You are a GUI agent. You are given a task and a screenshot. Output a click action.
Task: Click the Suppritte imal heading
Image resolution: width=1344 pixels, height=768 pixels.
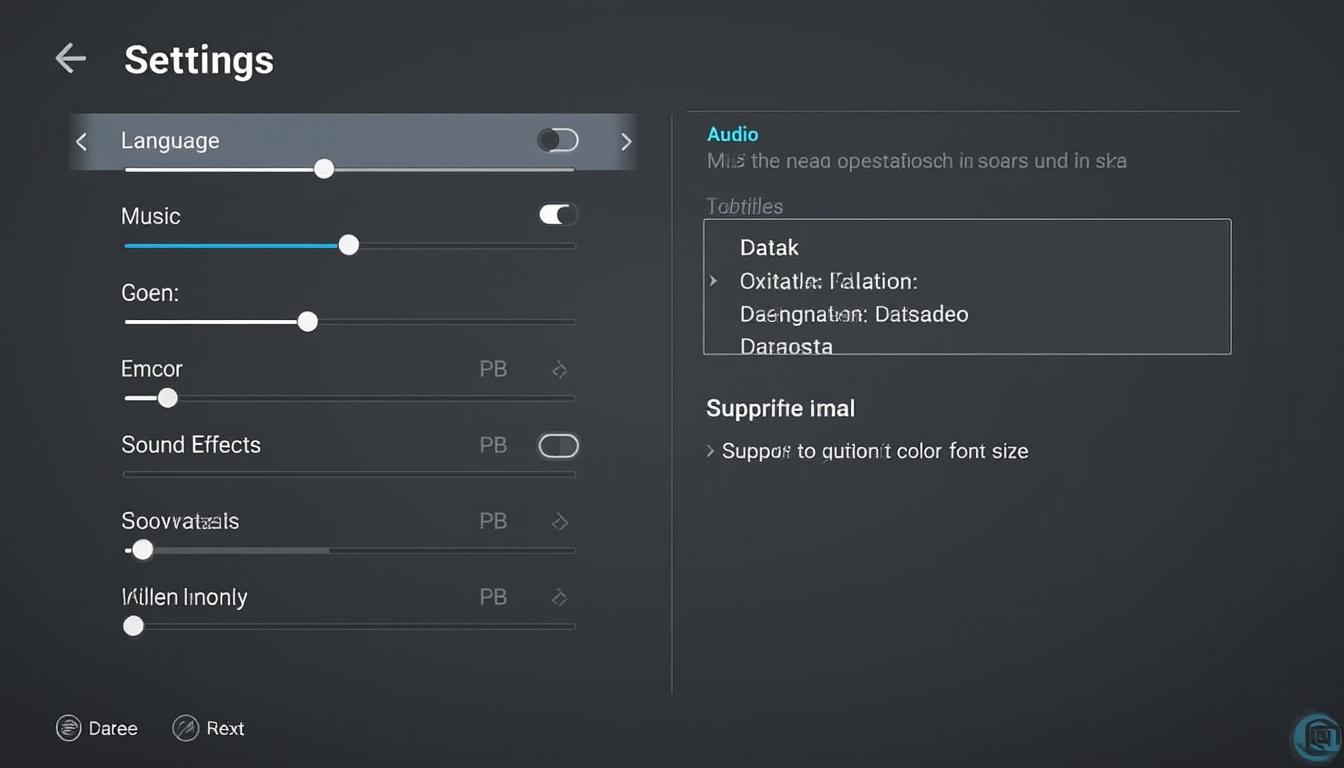[x=780, y=408]
